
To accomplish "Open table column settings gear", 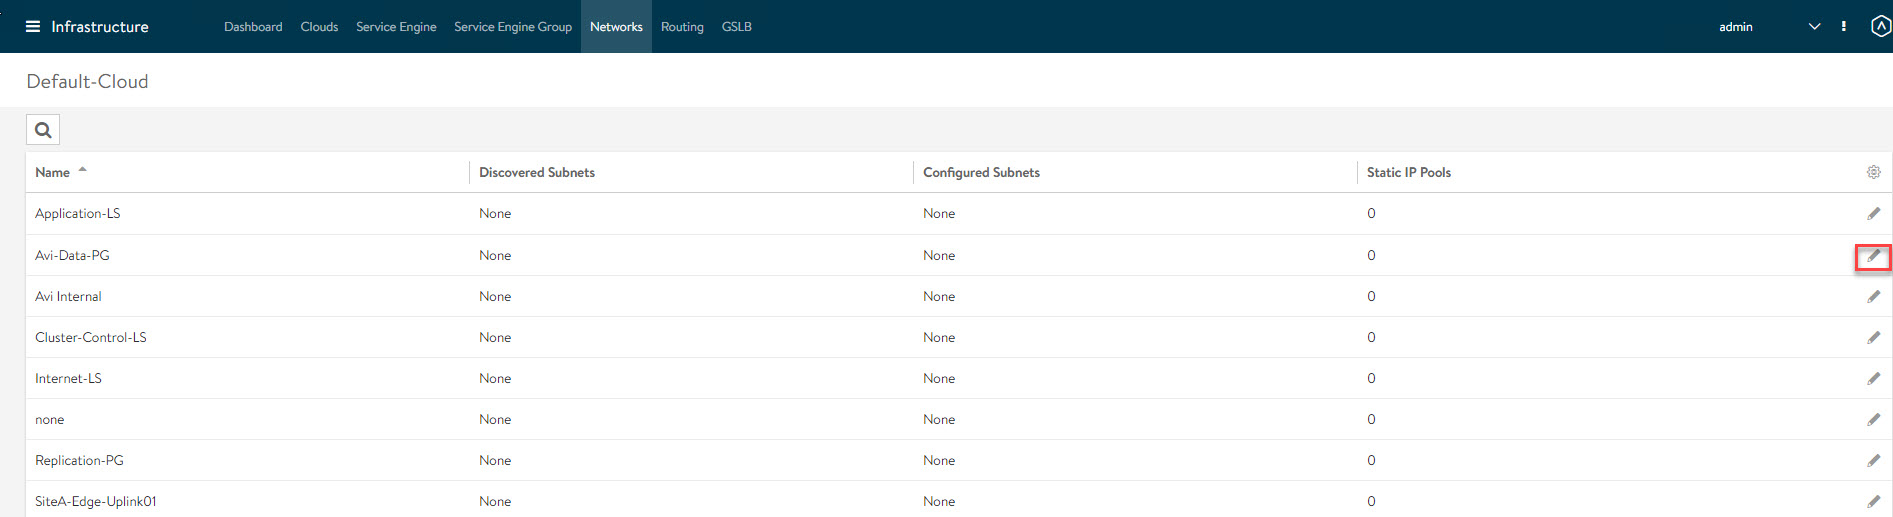I will click(x=1873, y=172).
